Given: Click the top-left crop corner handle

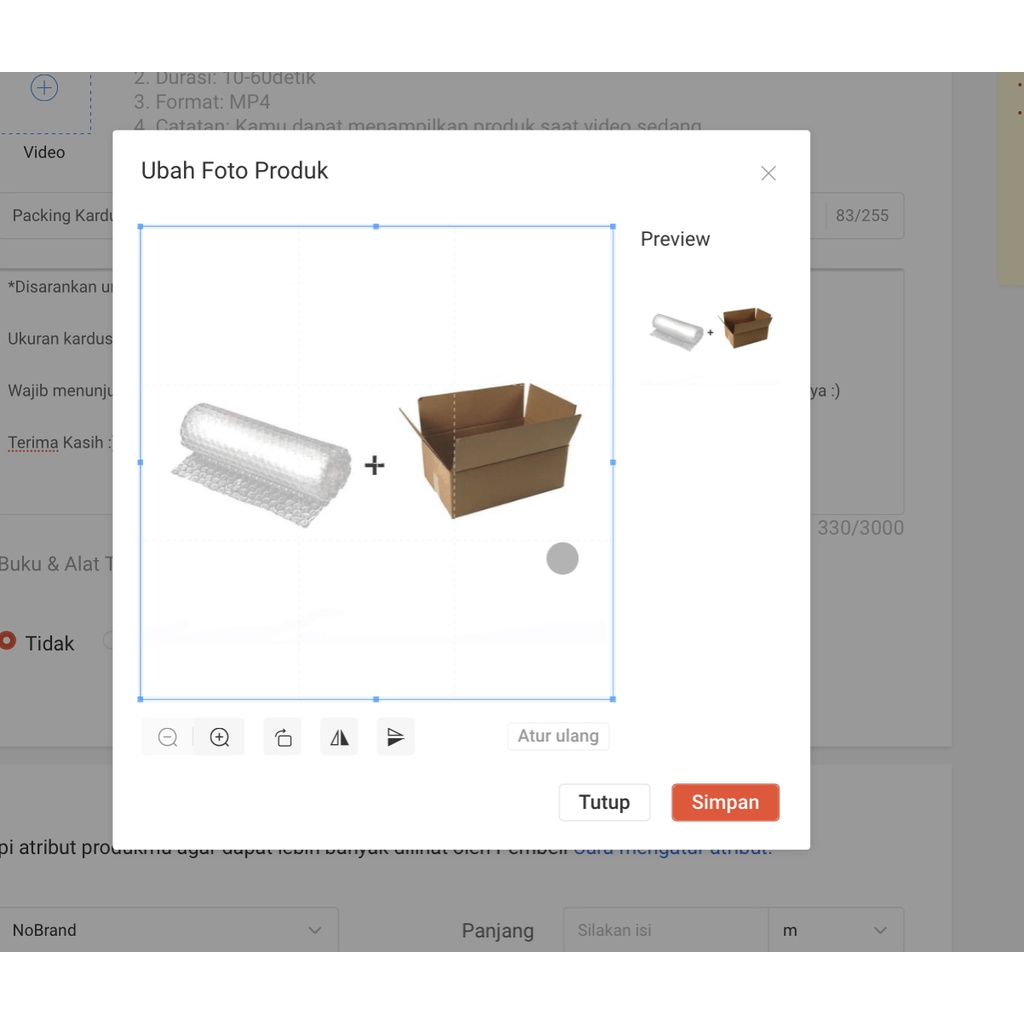Looking at the screenshot, I should (141, 227).
